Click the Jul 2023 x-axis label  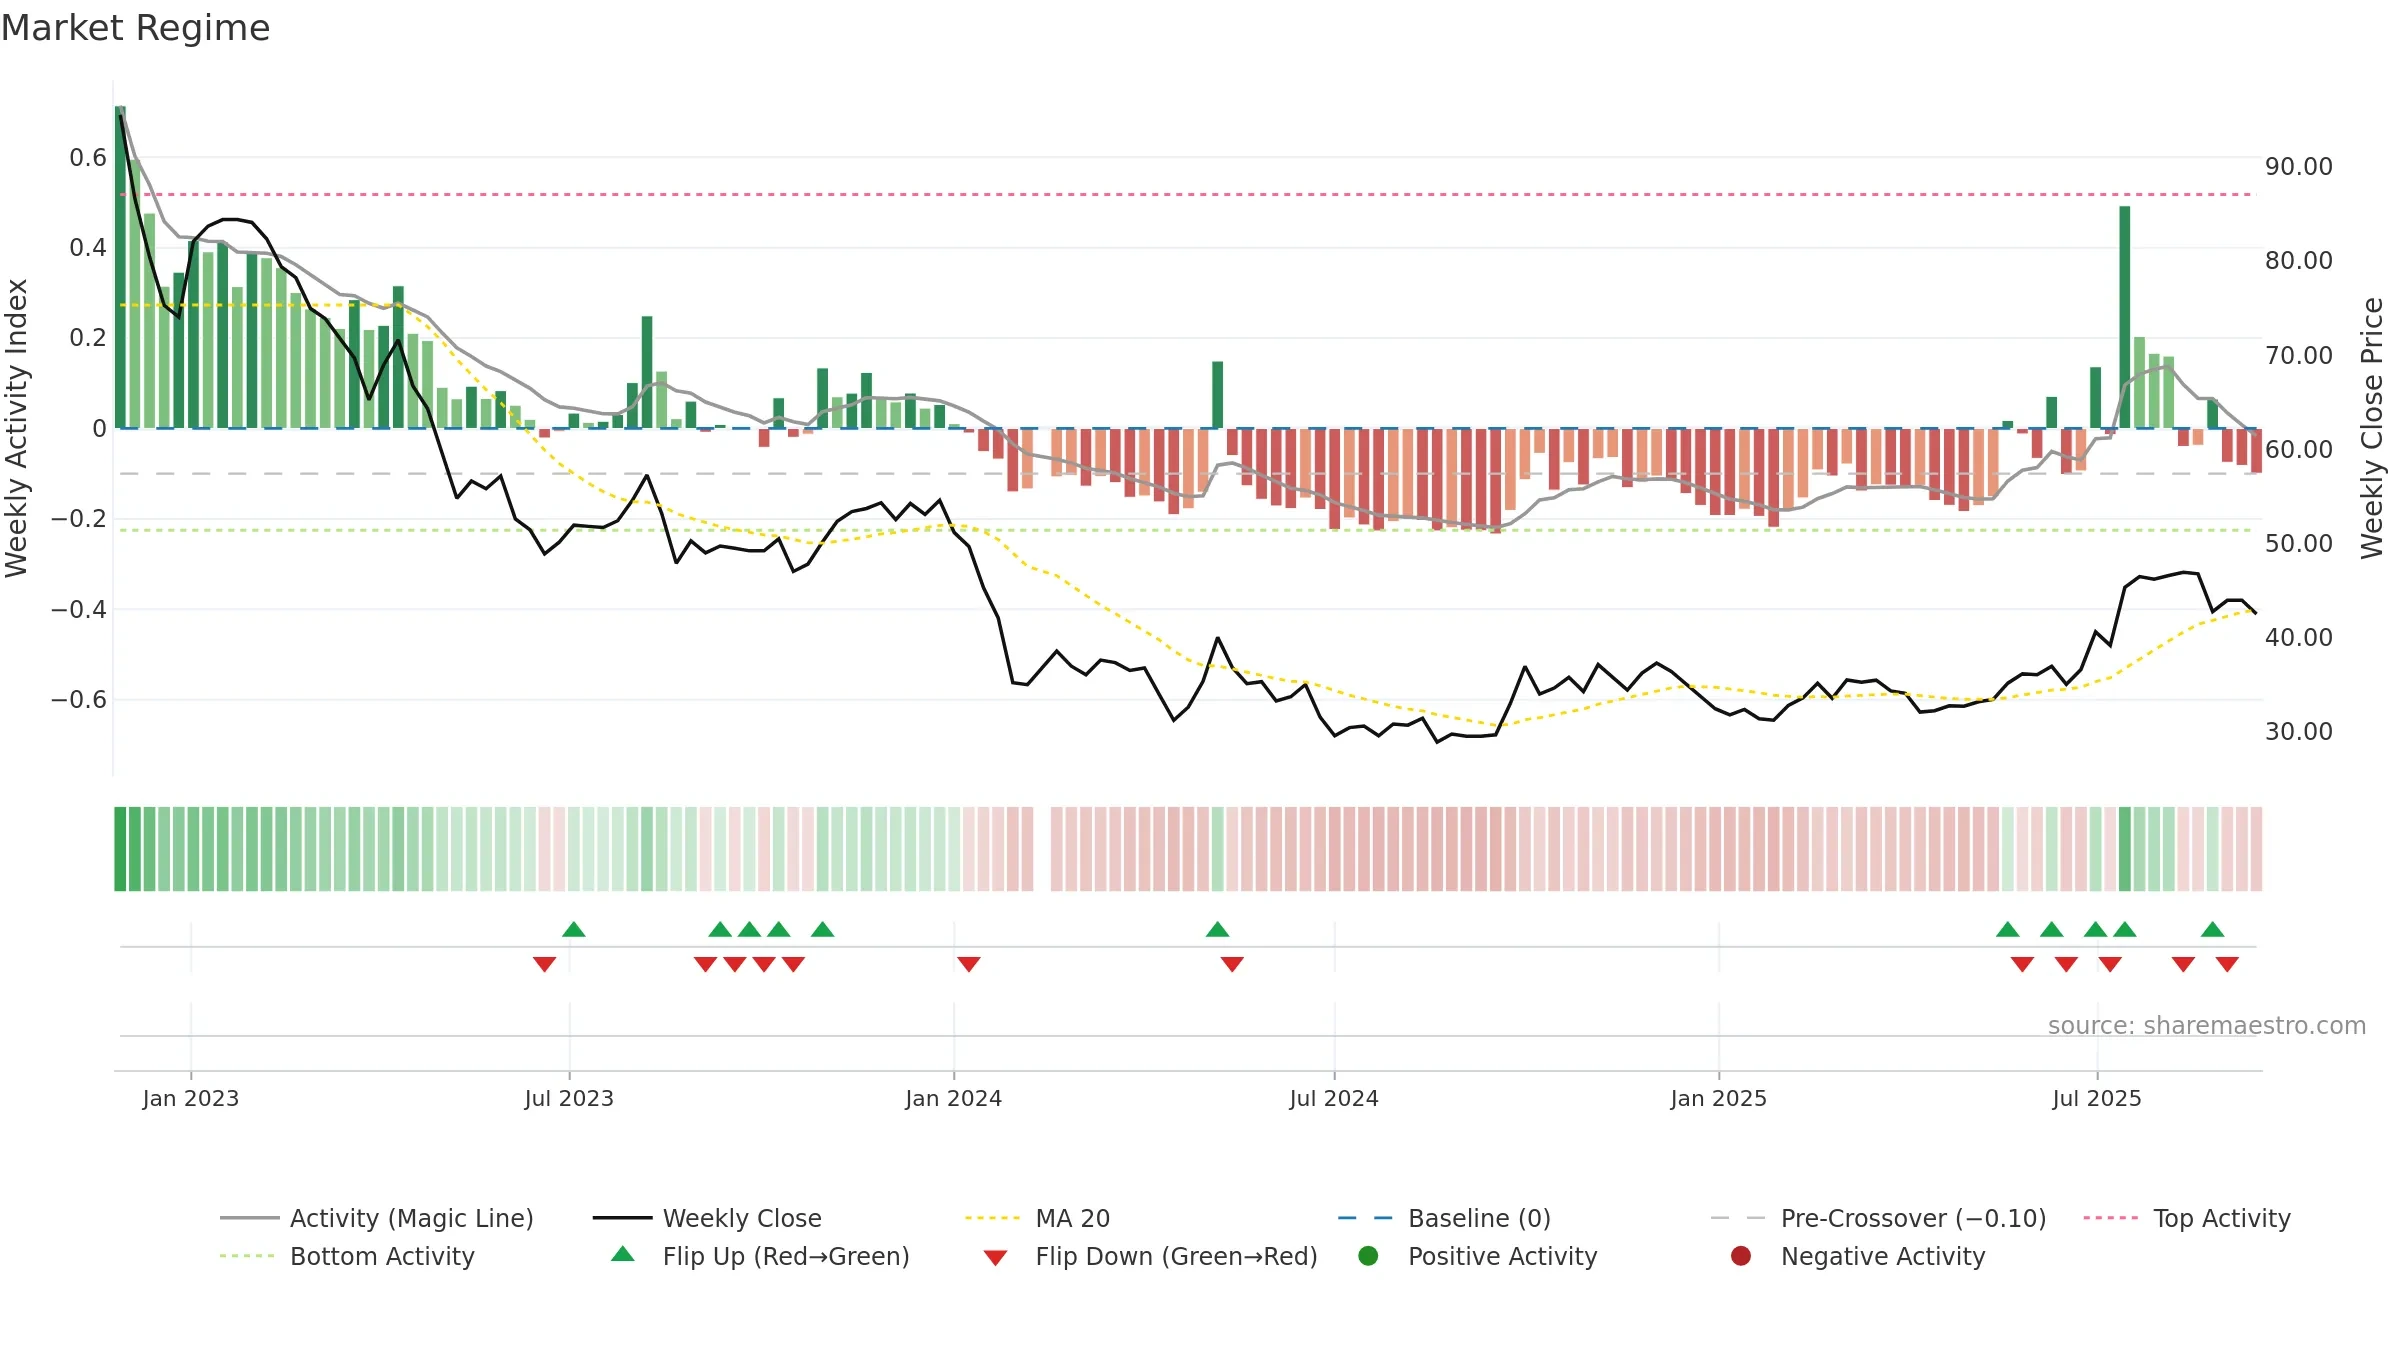[x=569, y=1098]
